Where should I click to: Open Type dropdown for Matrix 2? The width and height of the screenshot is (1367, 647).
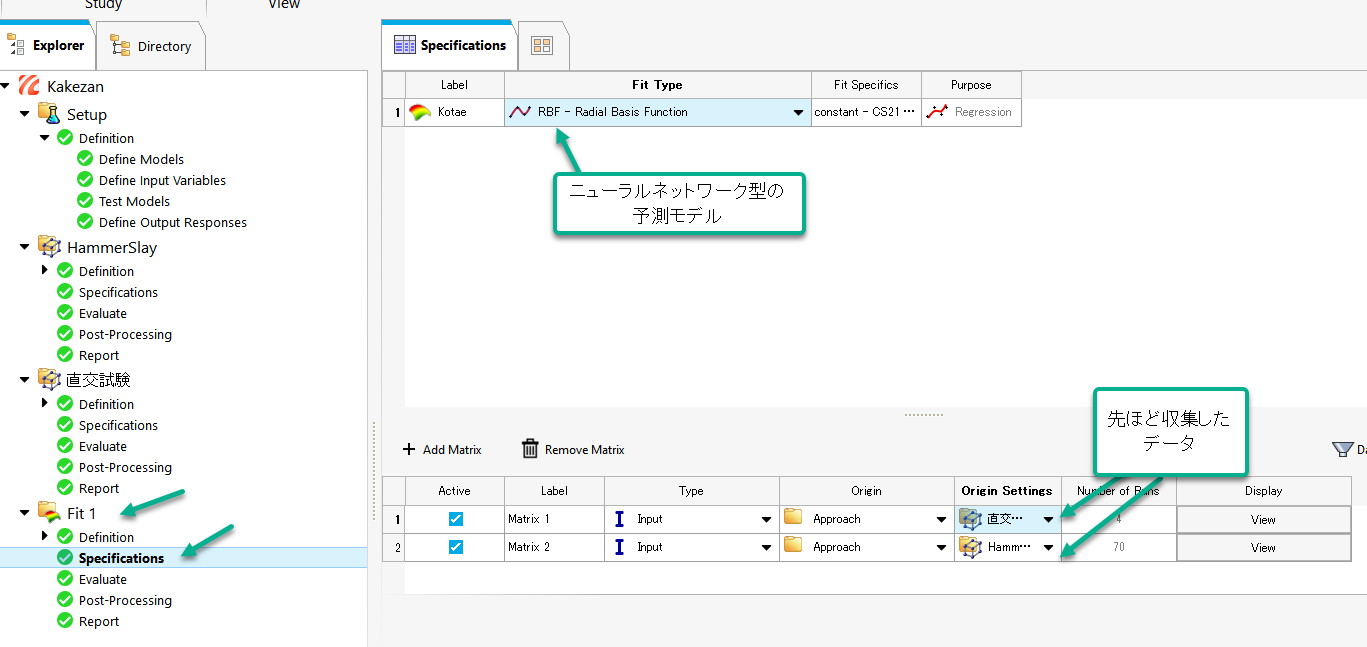tap(766, 548)
